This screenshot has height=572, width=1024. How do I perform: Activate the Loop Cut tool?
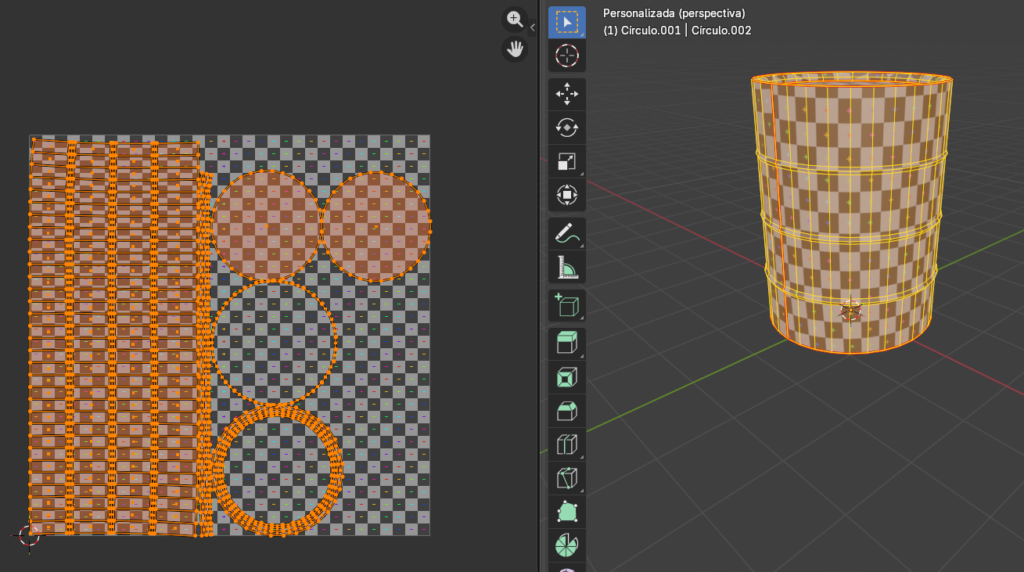(x=567, y=445)
